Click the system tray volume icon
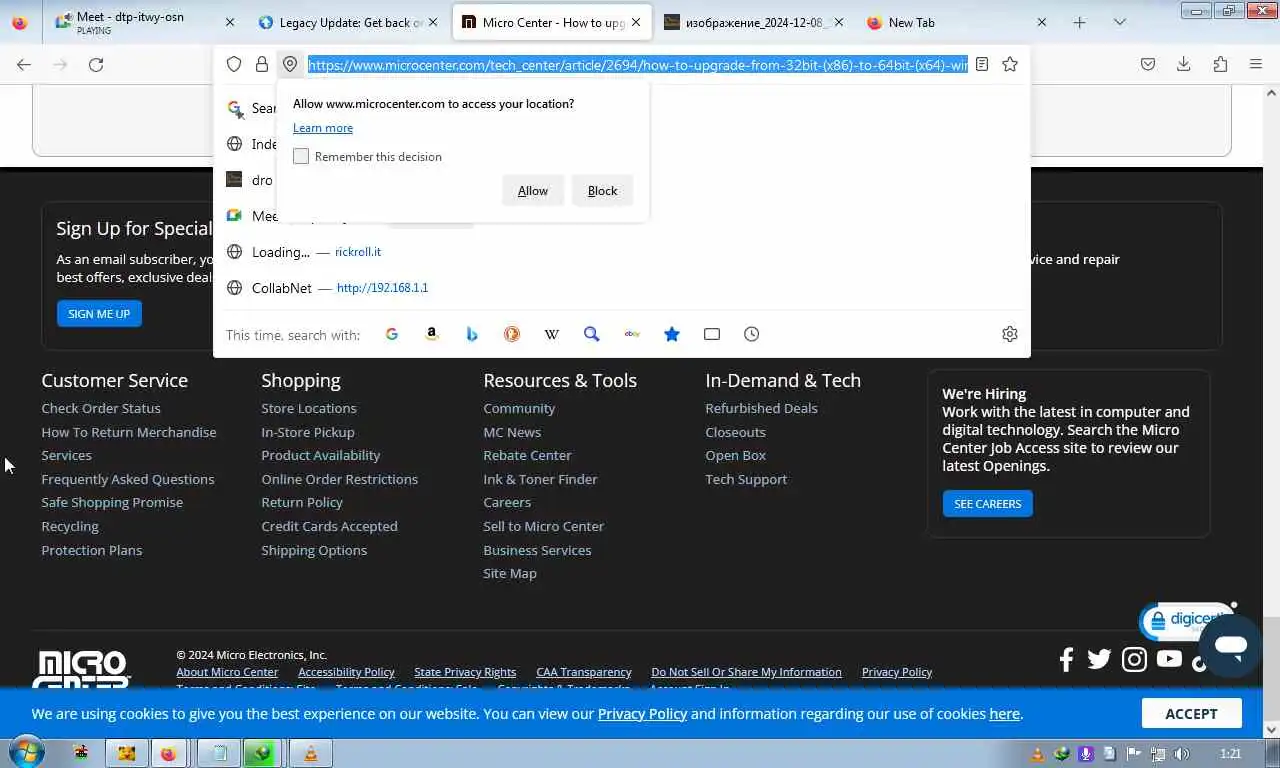The height and width of the screenshot is (768, 1280). pos(1181,754)
